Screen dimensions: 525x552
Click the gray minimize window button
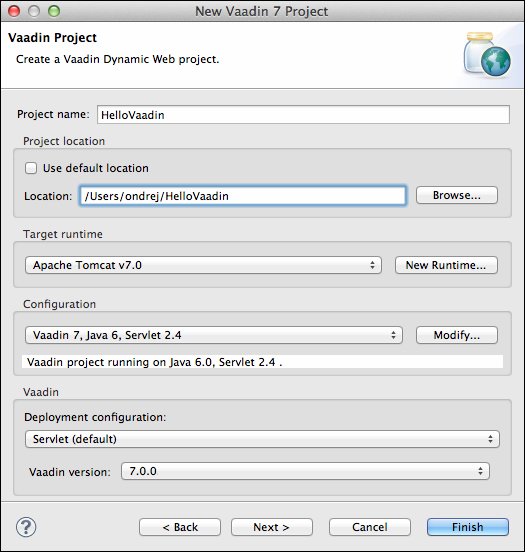tap(34, 11)
